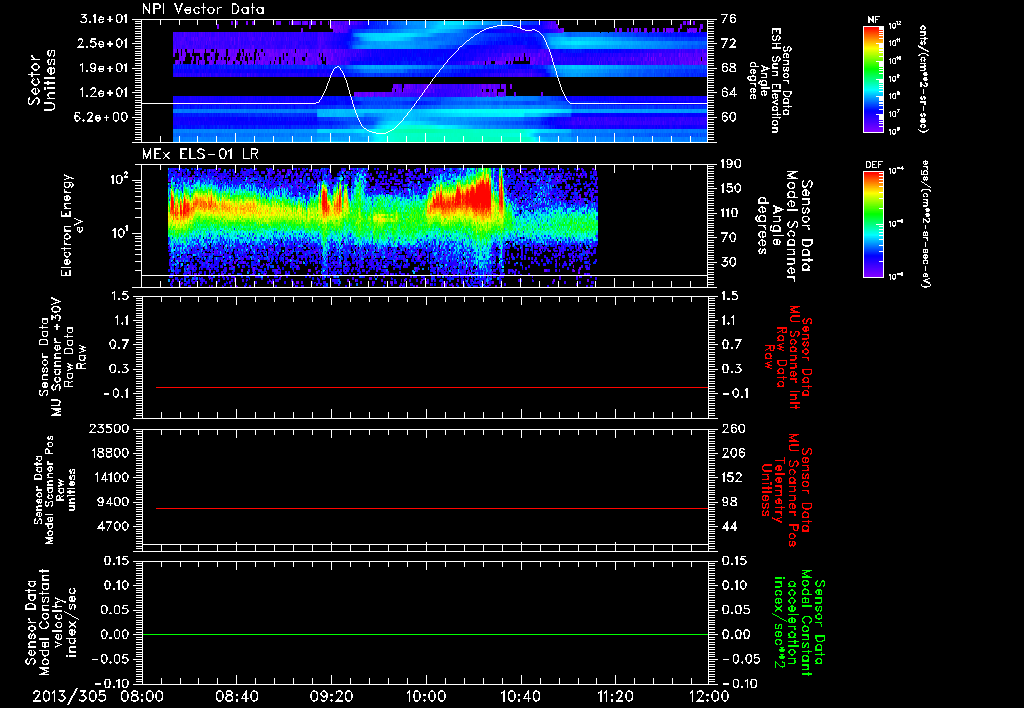1024x708 pixels.
Task: Click the '2013/305 08:00' start time label
Action: pyautogui.click(x=98, y=697)
